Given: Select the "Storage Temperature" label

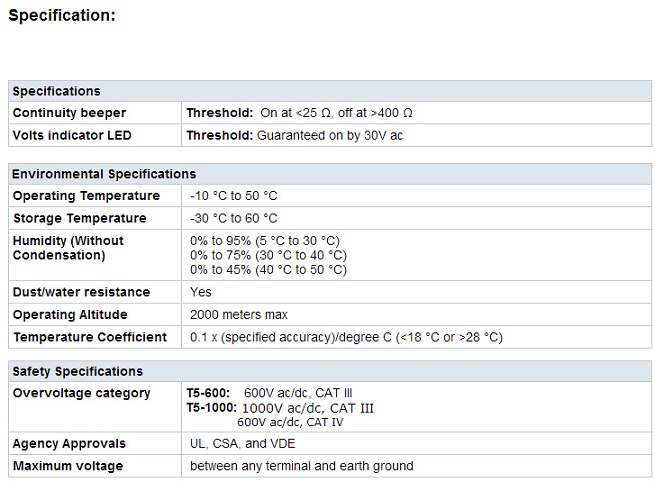Looking at the screenshot, I should pos(80,218).
